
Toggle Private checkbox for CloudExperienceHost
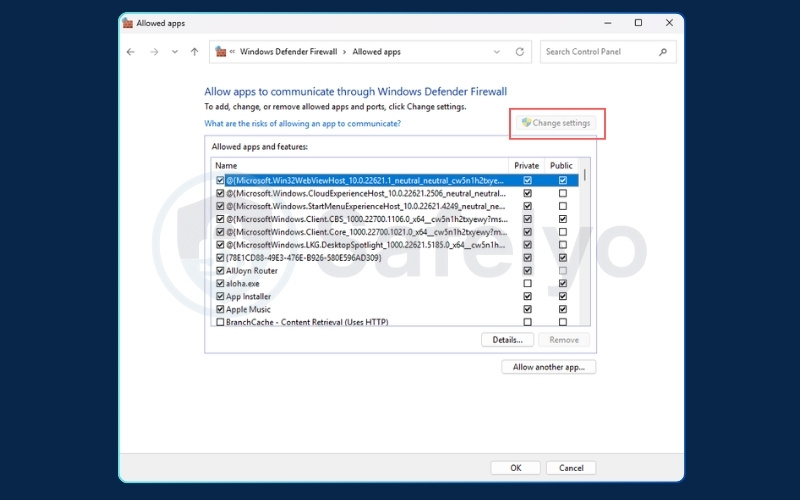click(528, 193)
